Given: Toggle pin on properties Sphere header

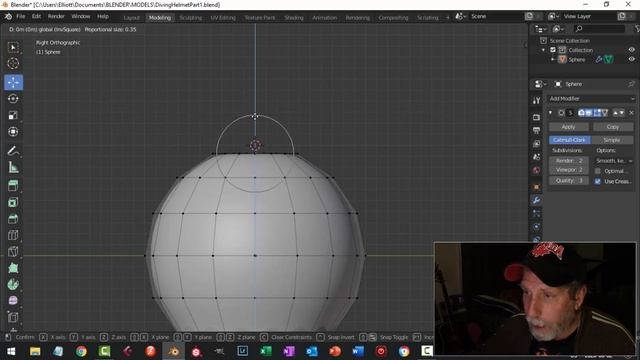Looking at the screenshot, I should 631,84.
